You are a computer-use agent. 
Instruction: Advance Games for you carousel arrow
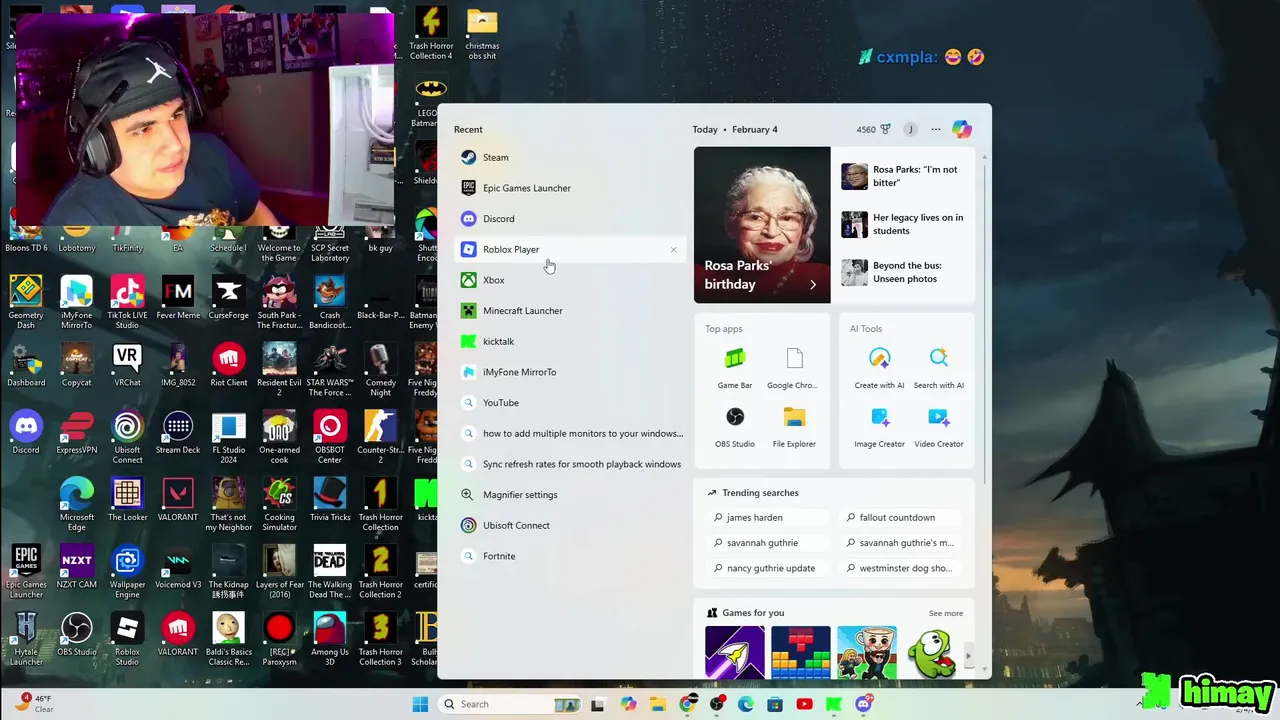point(967,656)
